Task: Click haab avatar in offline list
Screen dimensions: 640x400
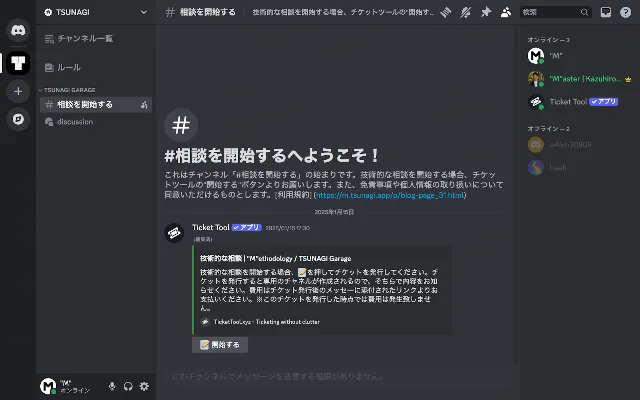Action: (536, 167)
